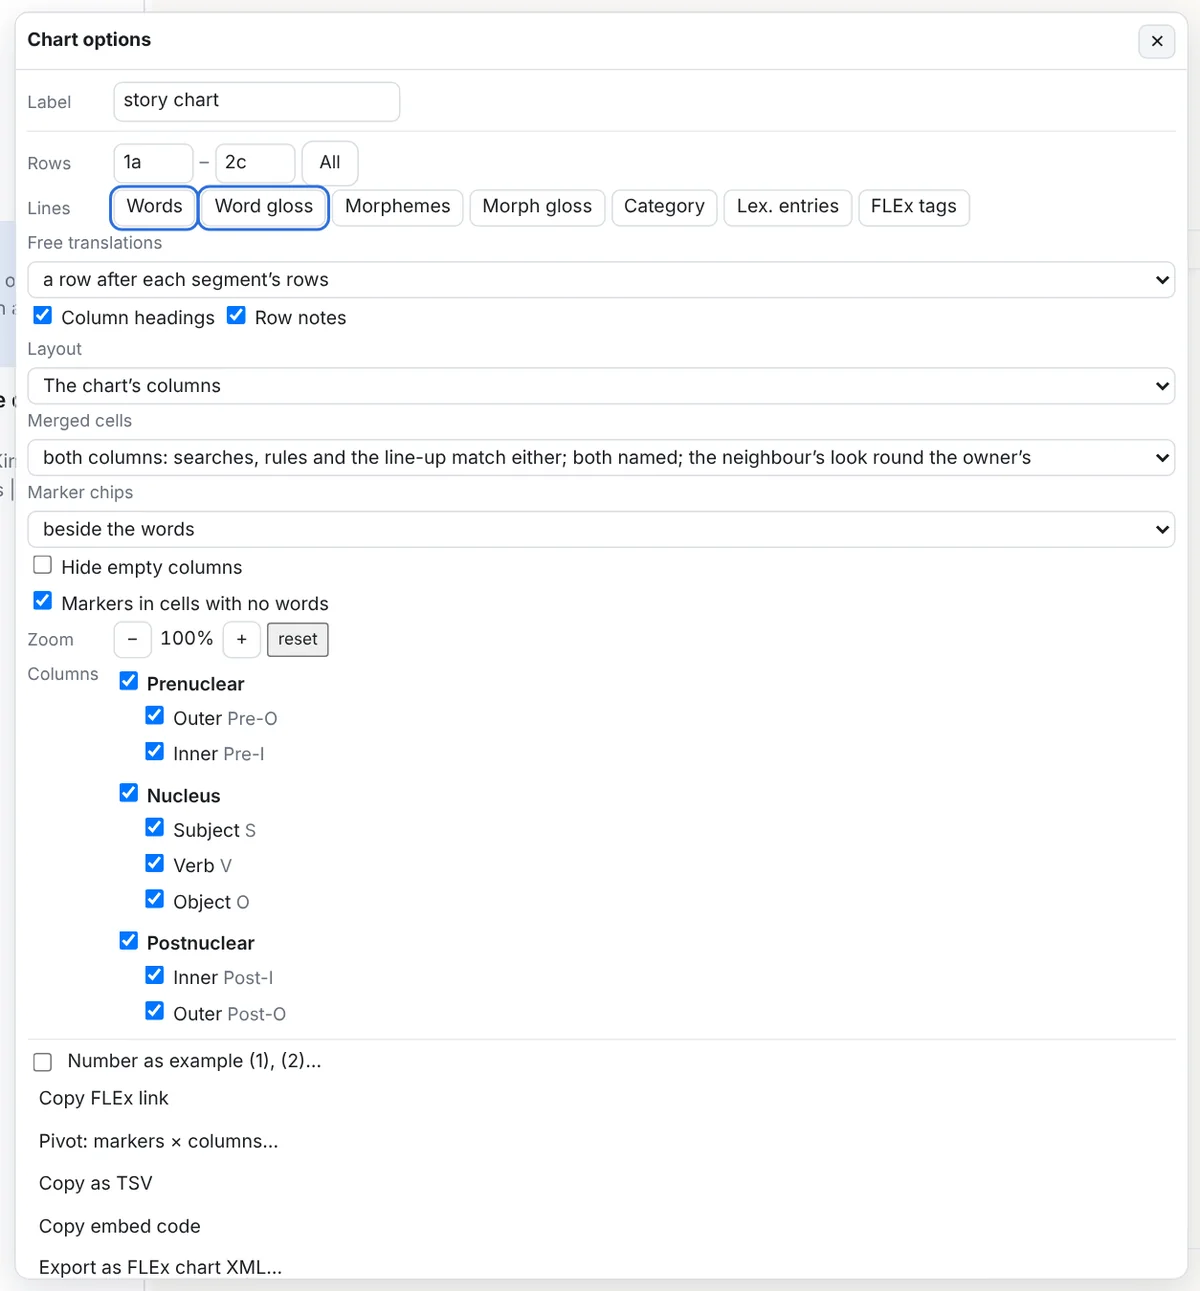Open the Free translations dropdown
Screen dimensions: 1200x1291
[x=601, y=280]
